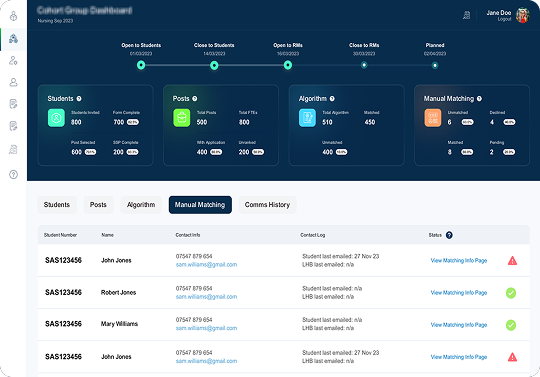Click the With Application value 400
This screenshot has width=540, height=377.
click(x=202, y=152)
